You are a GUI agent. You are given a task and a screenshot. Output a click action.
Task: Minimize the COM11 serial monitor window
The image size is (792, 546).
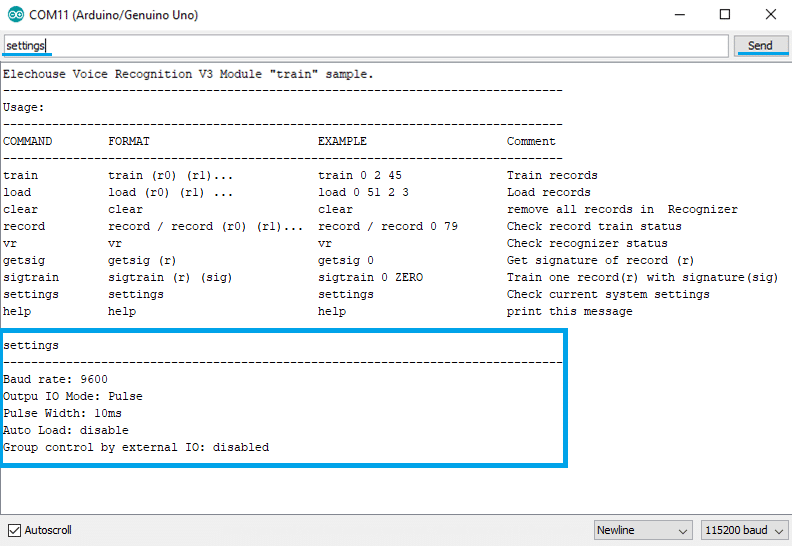click(680, 15)
